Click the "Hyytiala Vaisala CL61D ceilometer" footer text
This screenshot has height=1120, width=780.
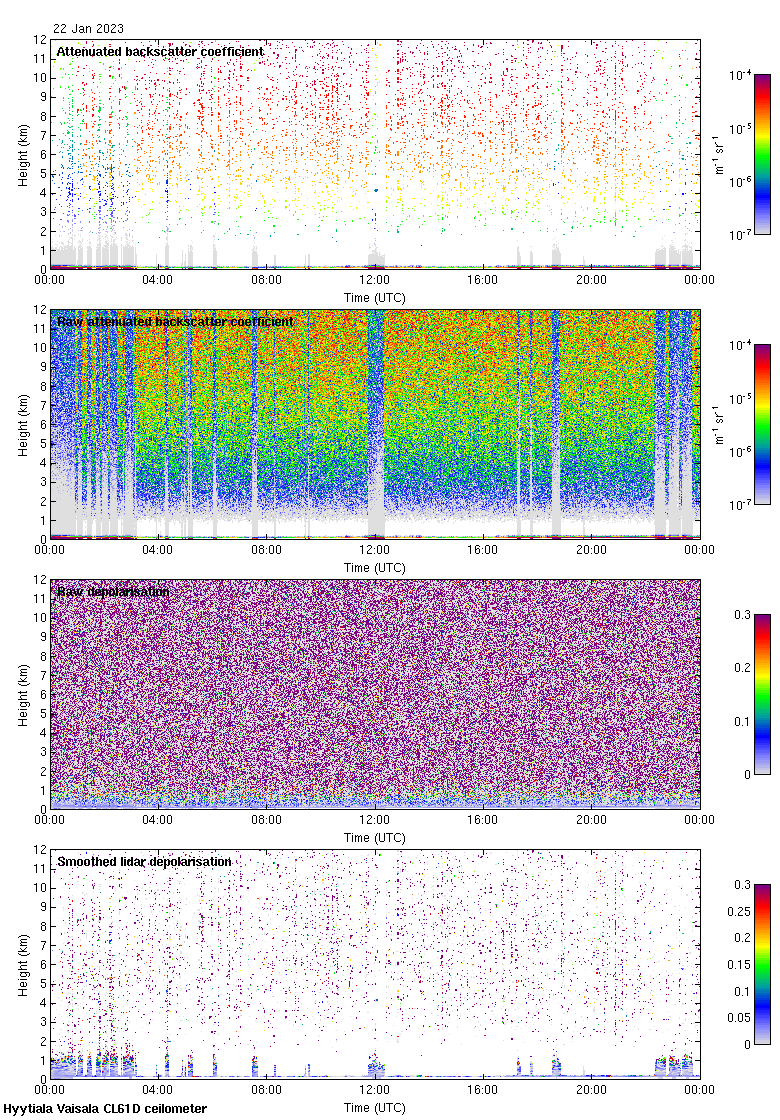pos(105,1109)
